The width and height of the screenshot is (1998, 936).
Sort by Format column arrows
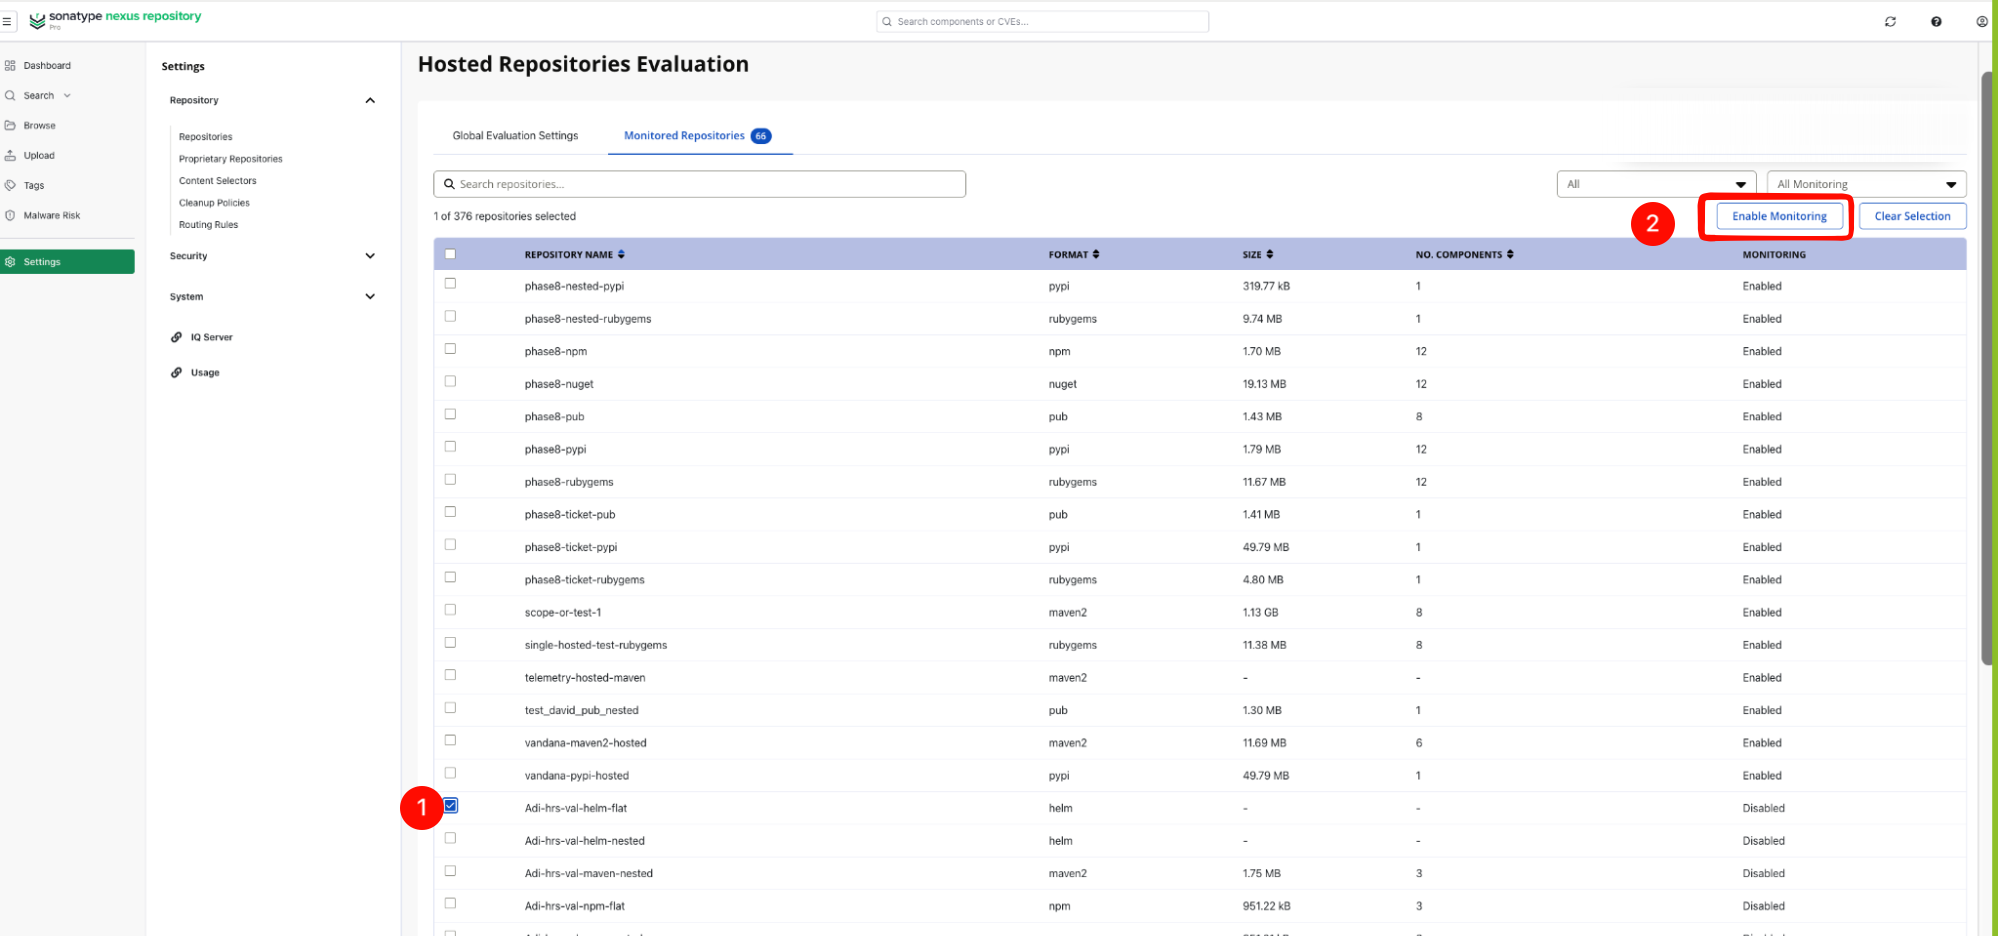(1096, 255)
